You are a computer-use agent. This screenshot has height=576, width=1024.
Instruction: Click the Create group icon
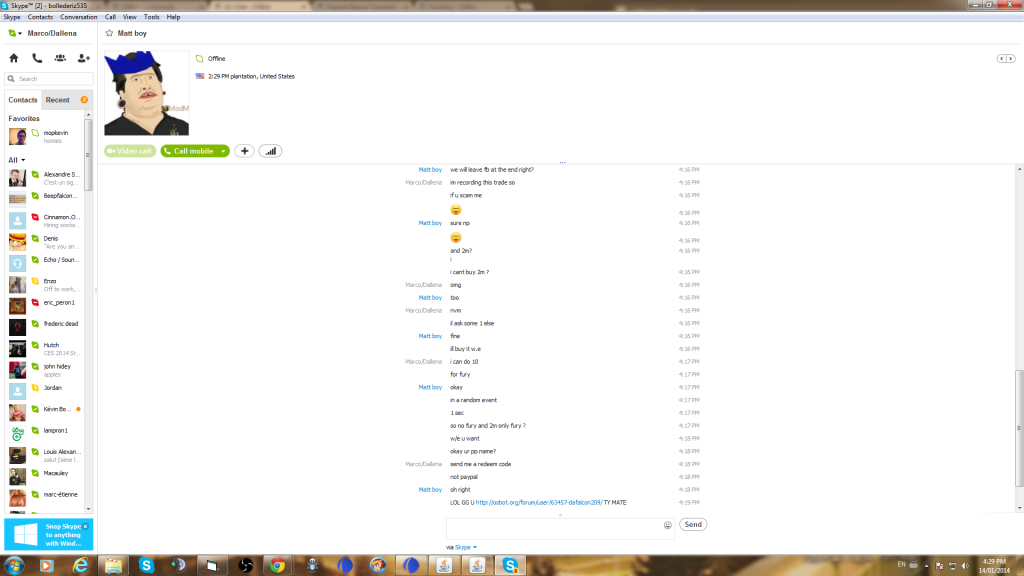tap(61, 58)
